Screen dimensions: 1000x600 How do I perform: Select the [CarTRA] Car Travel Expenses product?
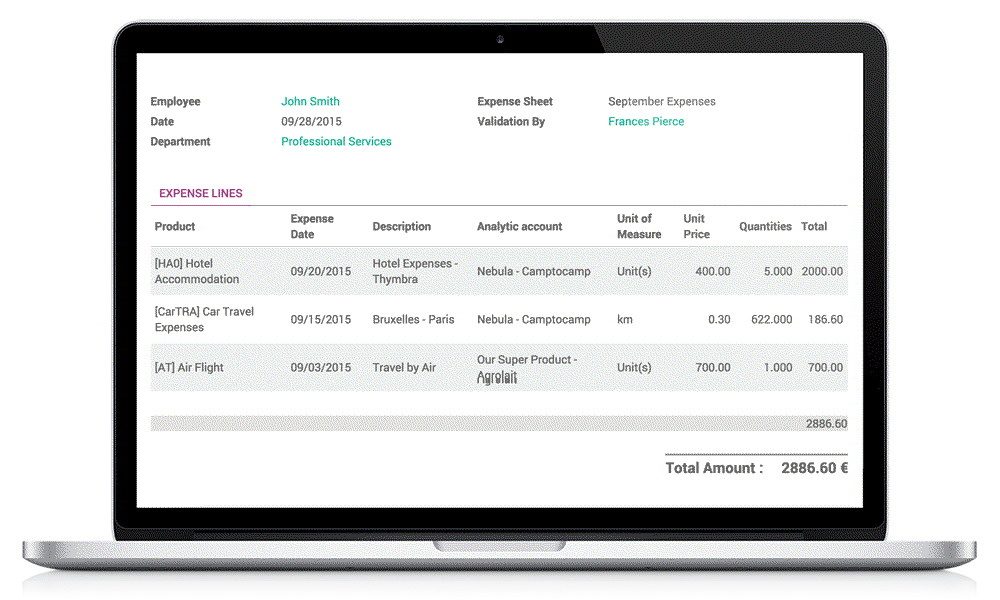[205, 319]
